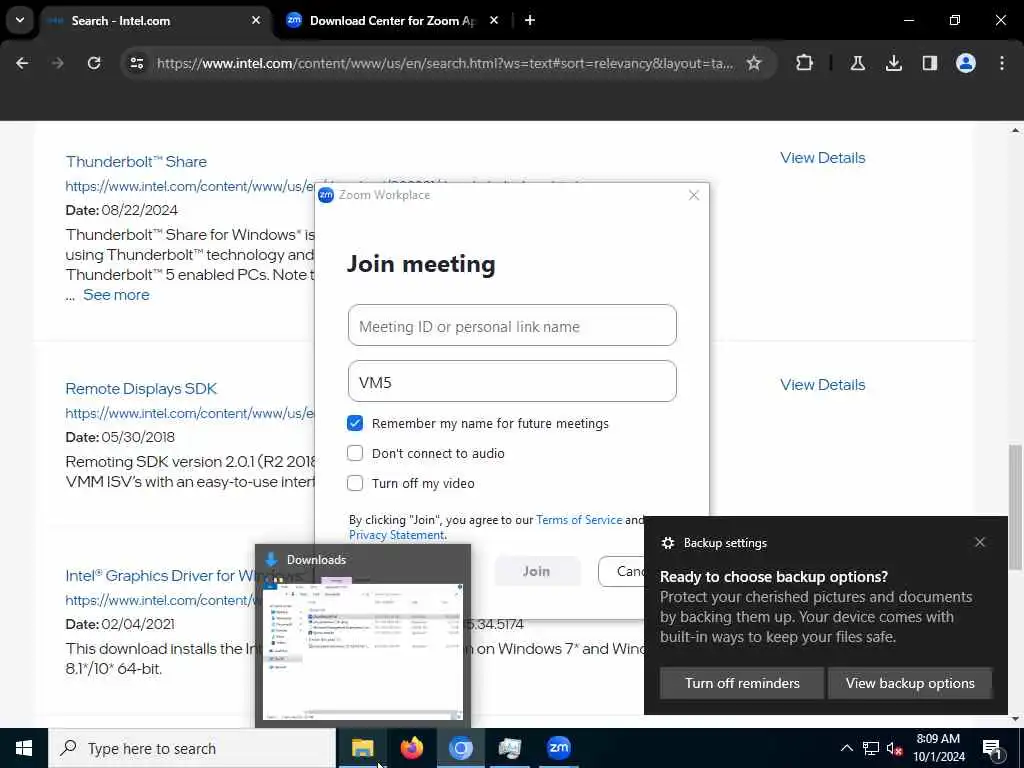Viewport: 1024px width, 768px height.
Task: Click the Zoom Workplace logo in title bar
Action: pyautogui.click(x=325, y=195)
